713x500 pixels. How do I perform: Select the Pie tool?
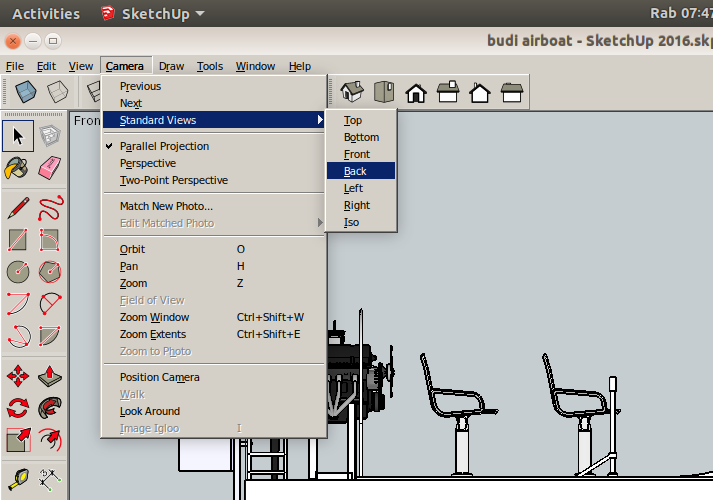coord(50,336)
